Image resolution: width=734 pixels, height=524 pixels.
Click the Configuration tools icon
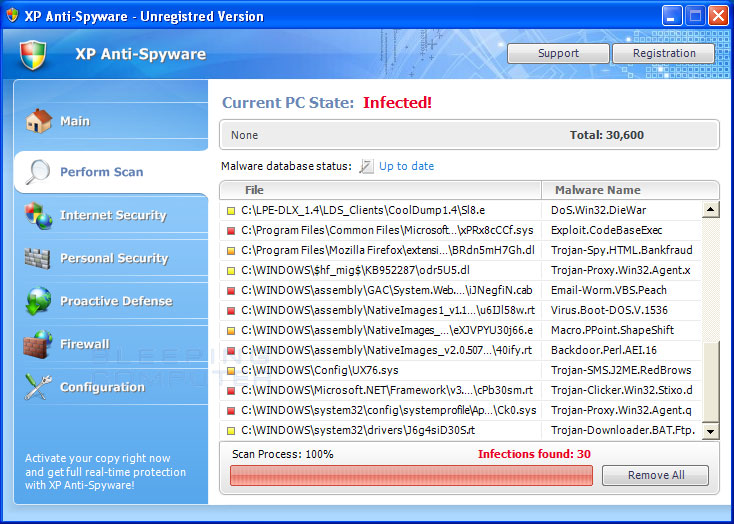tap(38, 387)
